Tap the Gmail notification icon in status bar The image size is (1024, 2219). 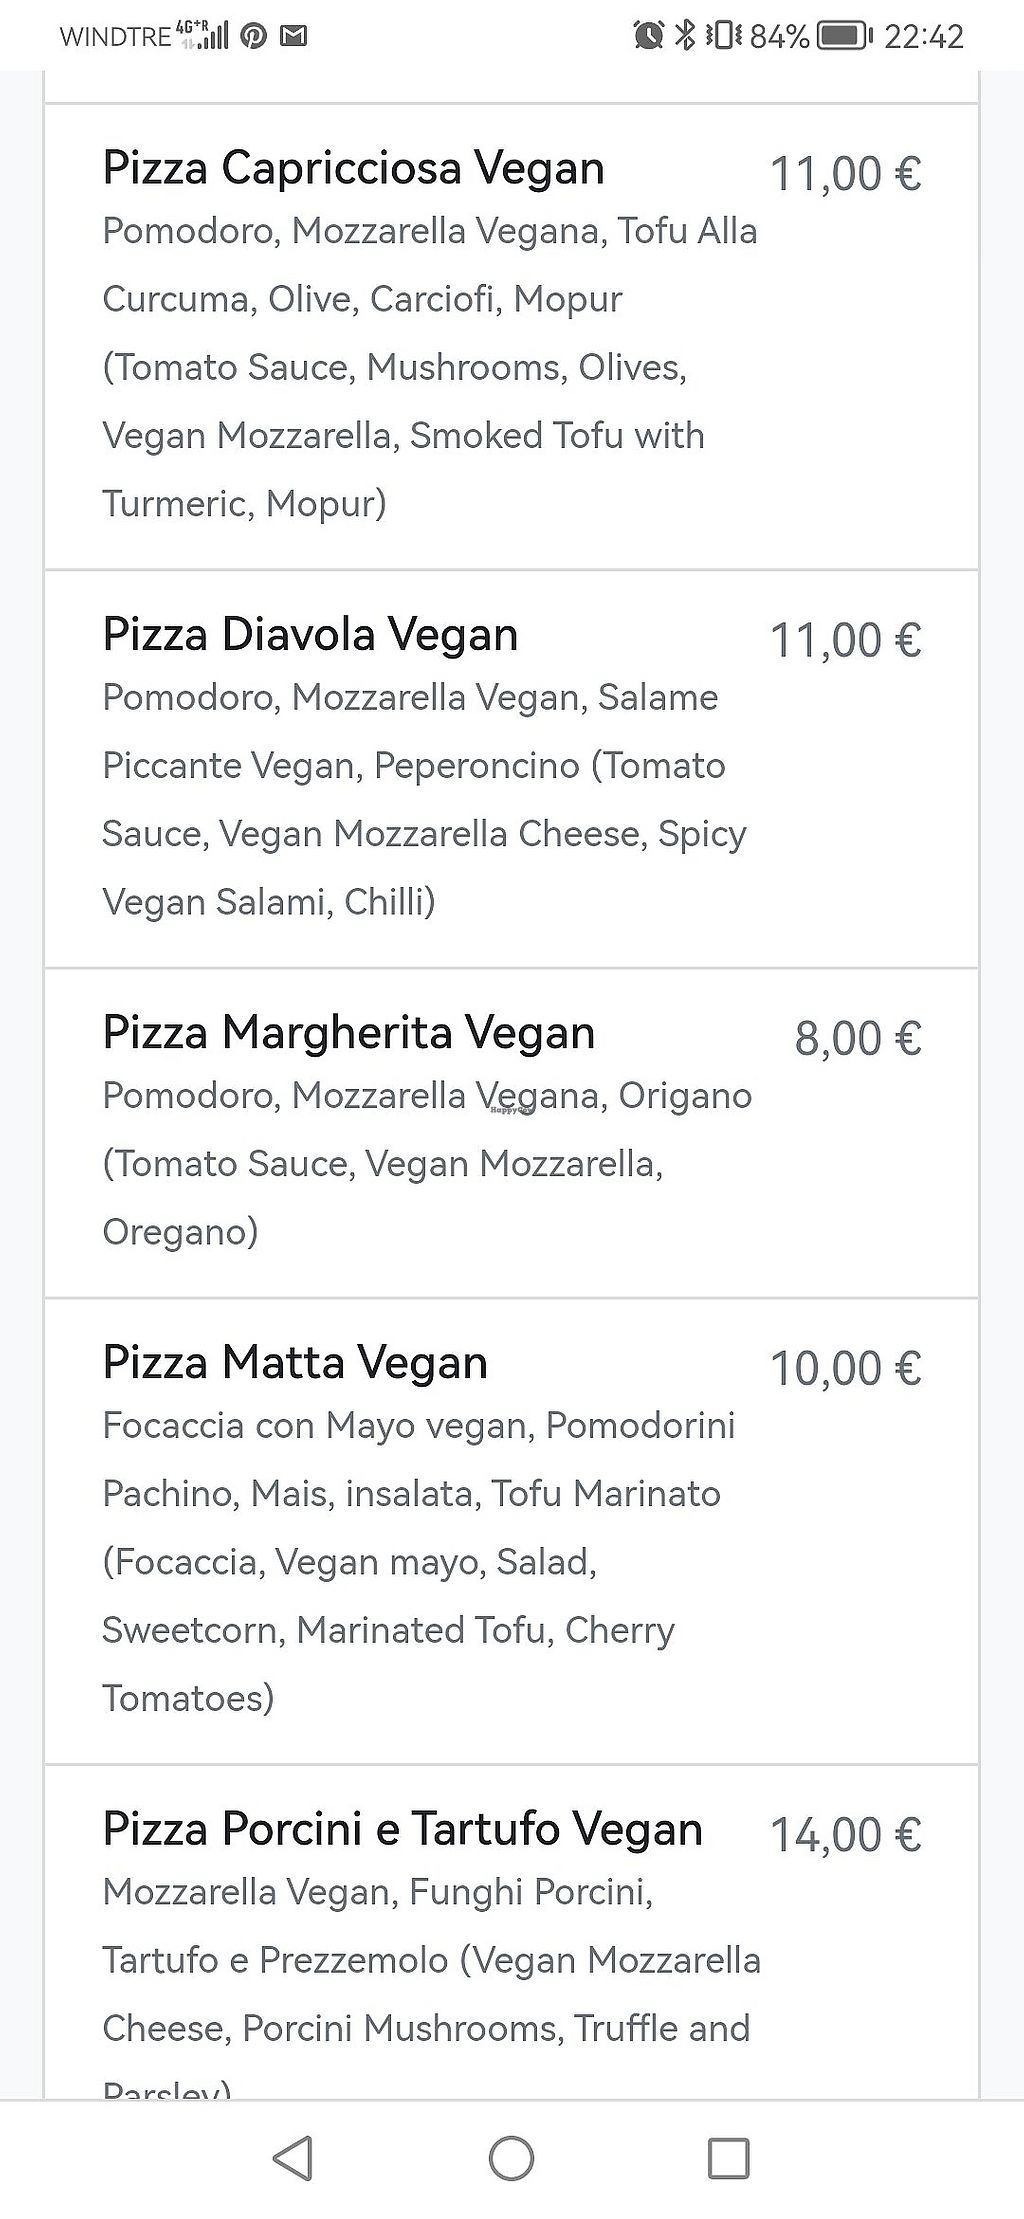[x=293, y=37]
